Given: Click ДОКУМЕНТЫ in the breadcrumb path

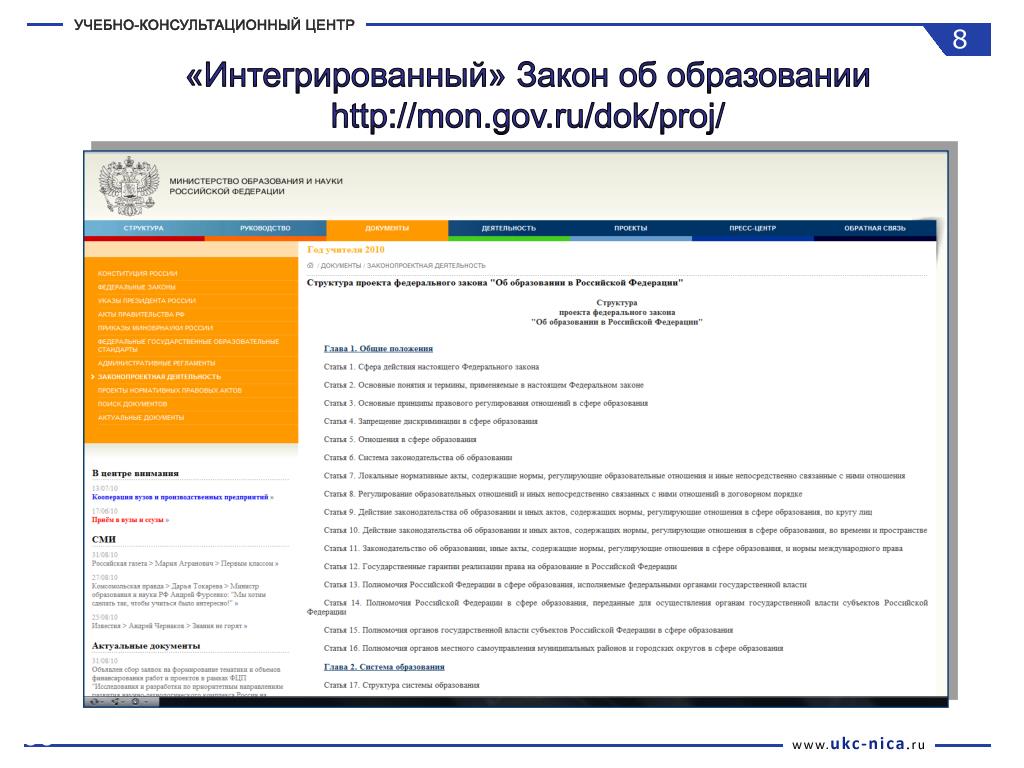Looking at the screenshot, I should click(x=341, y=266).
